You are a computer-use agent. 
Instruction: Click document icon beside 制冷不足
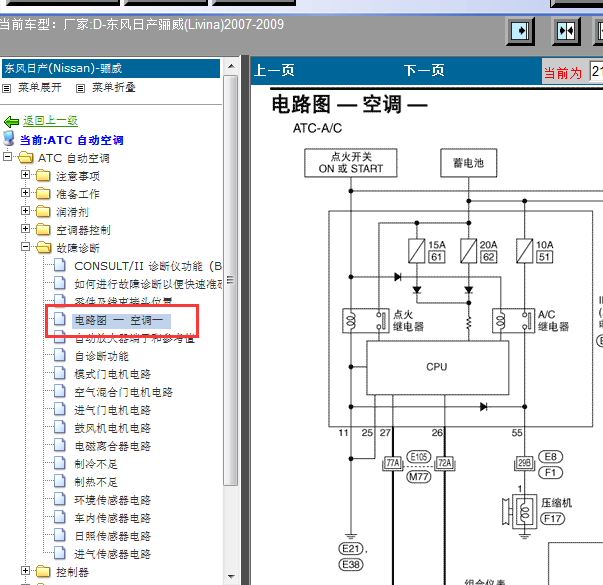60,463
